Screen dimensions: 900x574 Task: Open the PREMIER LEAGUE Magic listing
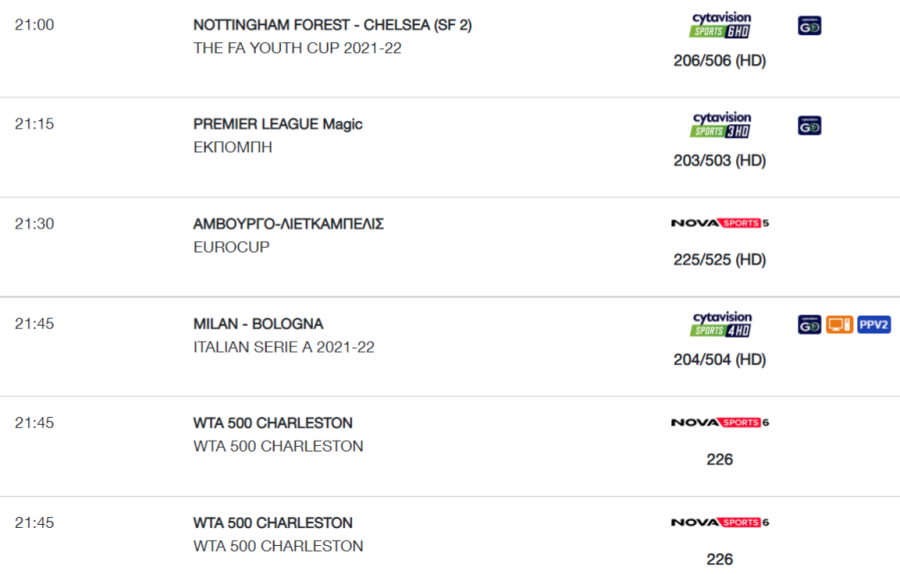278,124
